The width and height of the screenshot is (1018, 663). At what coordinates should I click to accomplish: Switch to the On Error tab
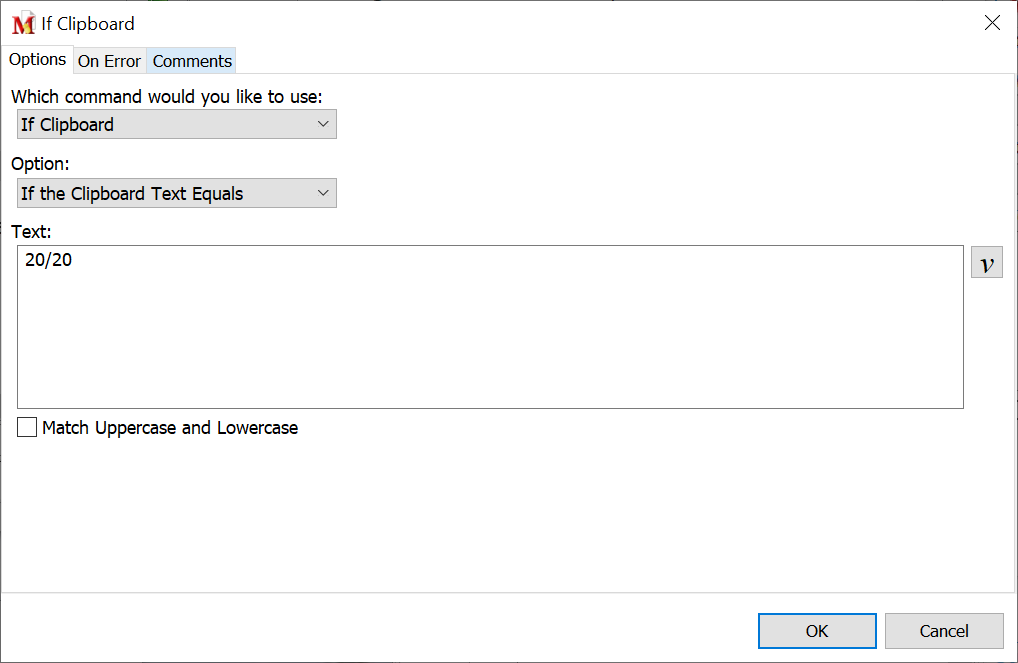pyautogui.click(x=109, y=61)
